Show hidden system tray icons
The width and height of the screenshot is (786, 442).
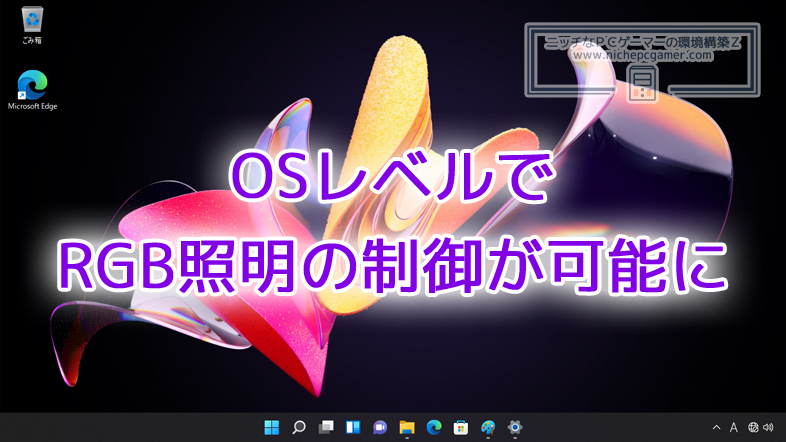tap(716, 427)
